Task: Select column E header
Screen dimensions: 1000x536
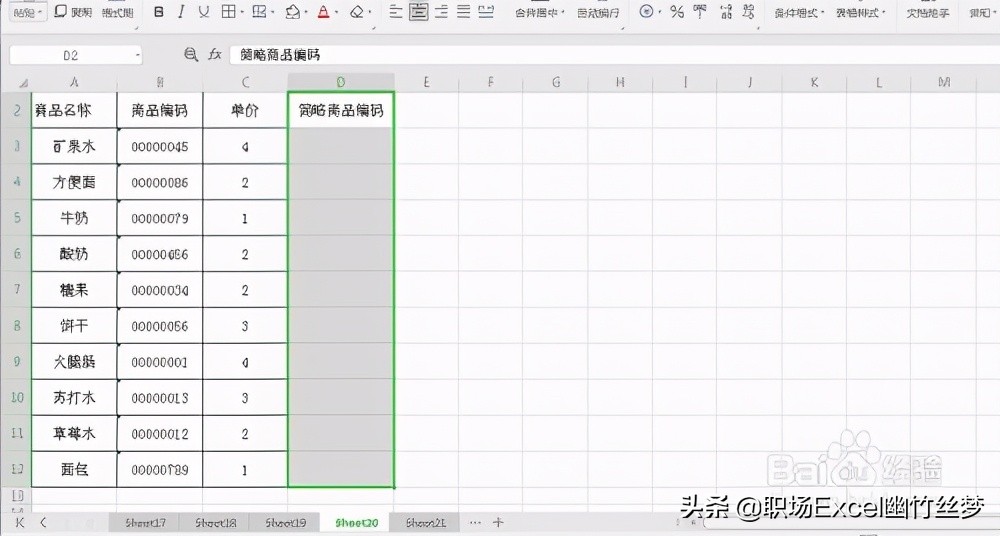Action: click(x=426, y=82)
